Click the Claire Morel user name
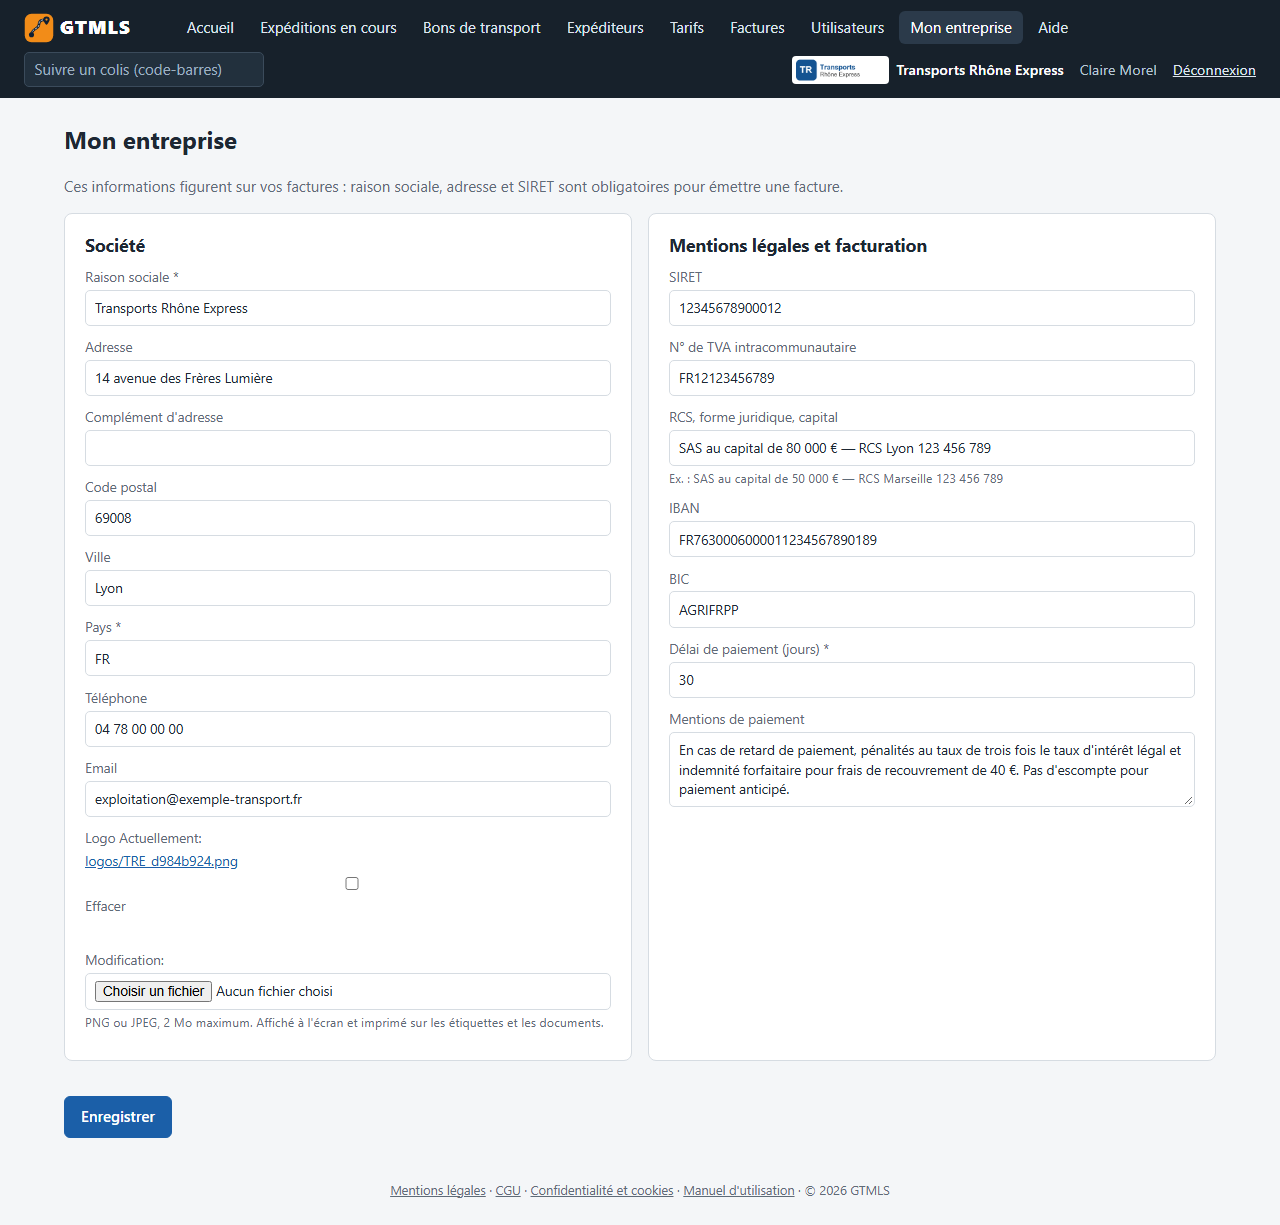The height and width of the screenshot is (1225, 1280). pos(1118,70)
